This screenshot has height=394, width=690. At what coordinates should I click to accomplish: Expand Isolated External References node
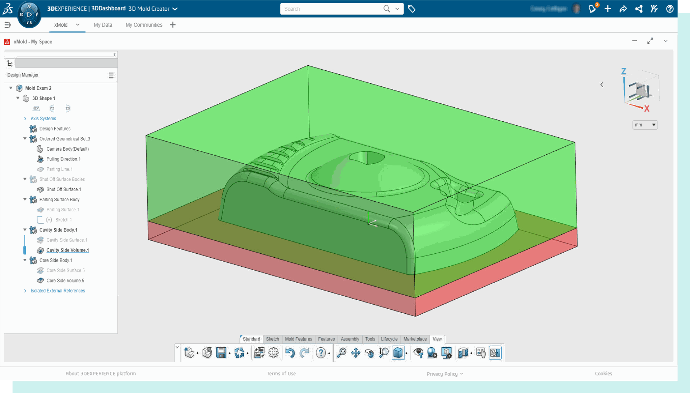coord(25,291)
